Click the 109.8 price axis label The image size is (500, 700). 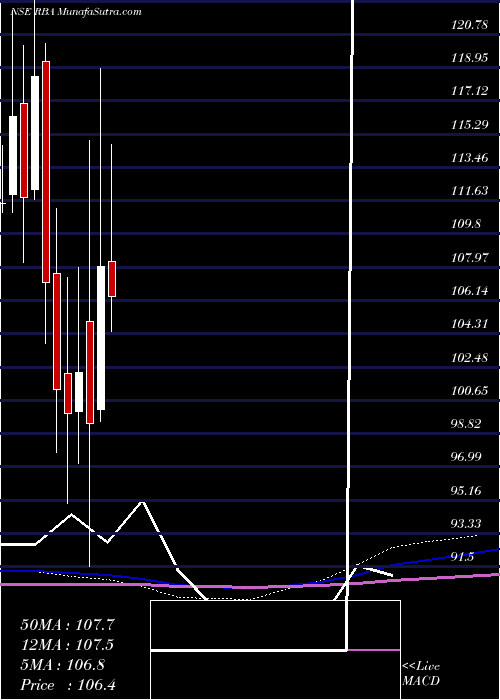(467, 225)
